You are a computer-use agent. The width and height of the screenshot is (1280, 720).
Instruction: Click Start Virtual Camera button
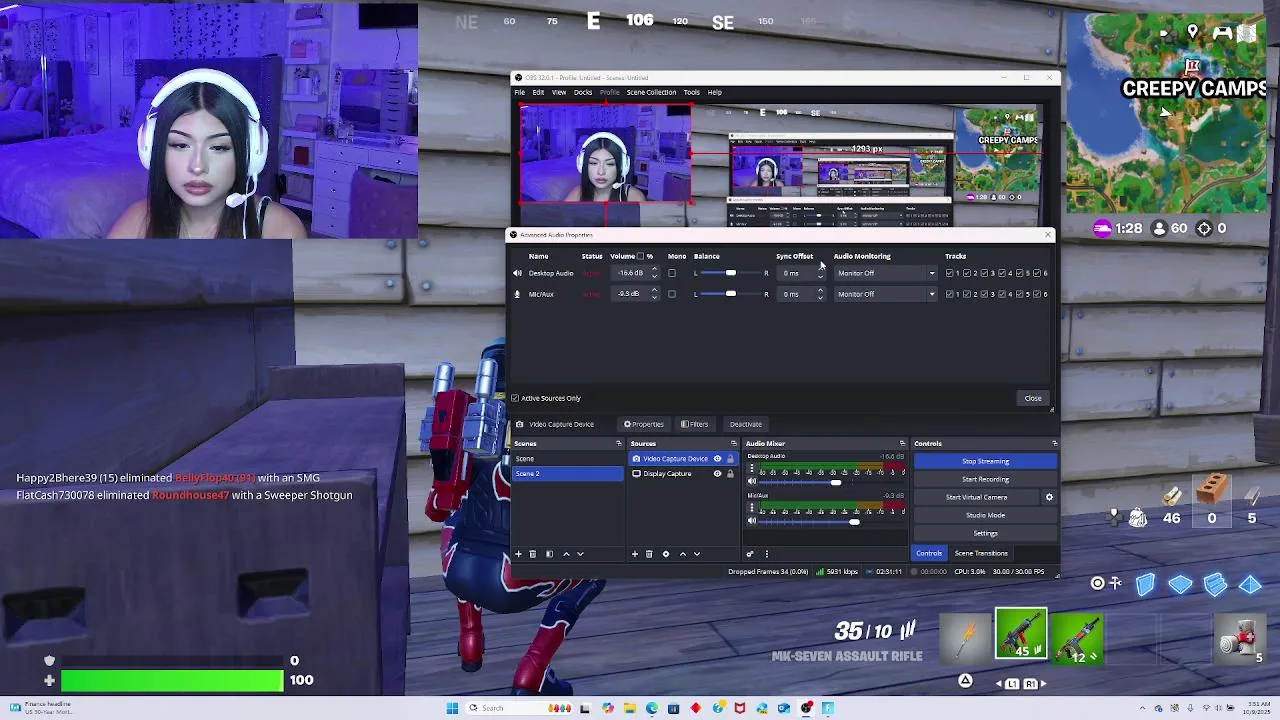click(977, 497)
